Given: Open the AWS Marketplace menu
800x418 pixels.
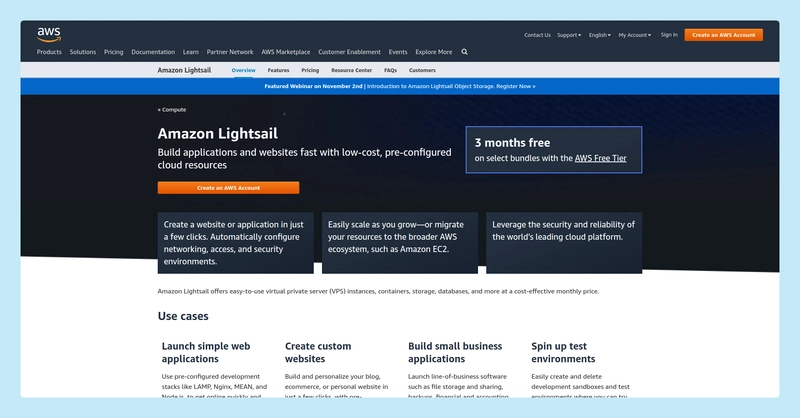Looking at the screenshot, I should click(x=286, y=52).
